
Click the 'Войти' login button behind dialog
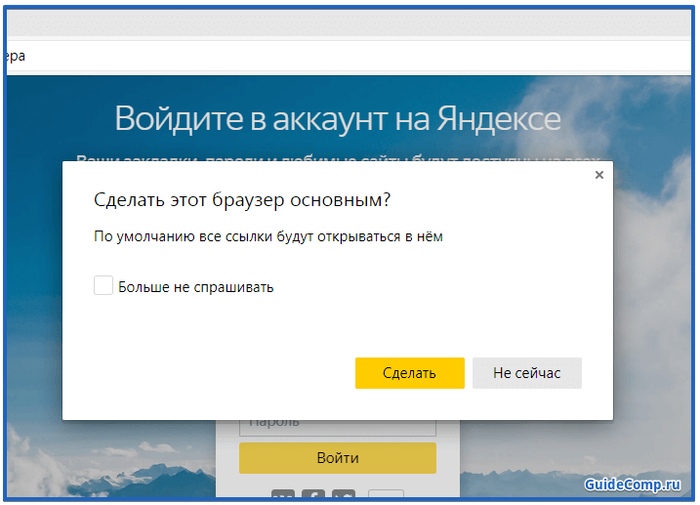click(338, 458)
